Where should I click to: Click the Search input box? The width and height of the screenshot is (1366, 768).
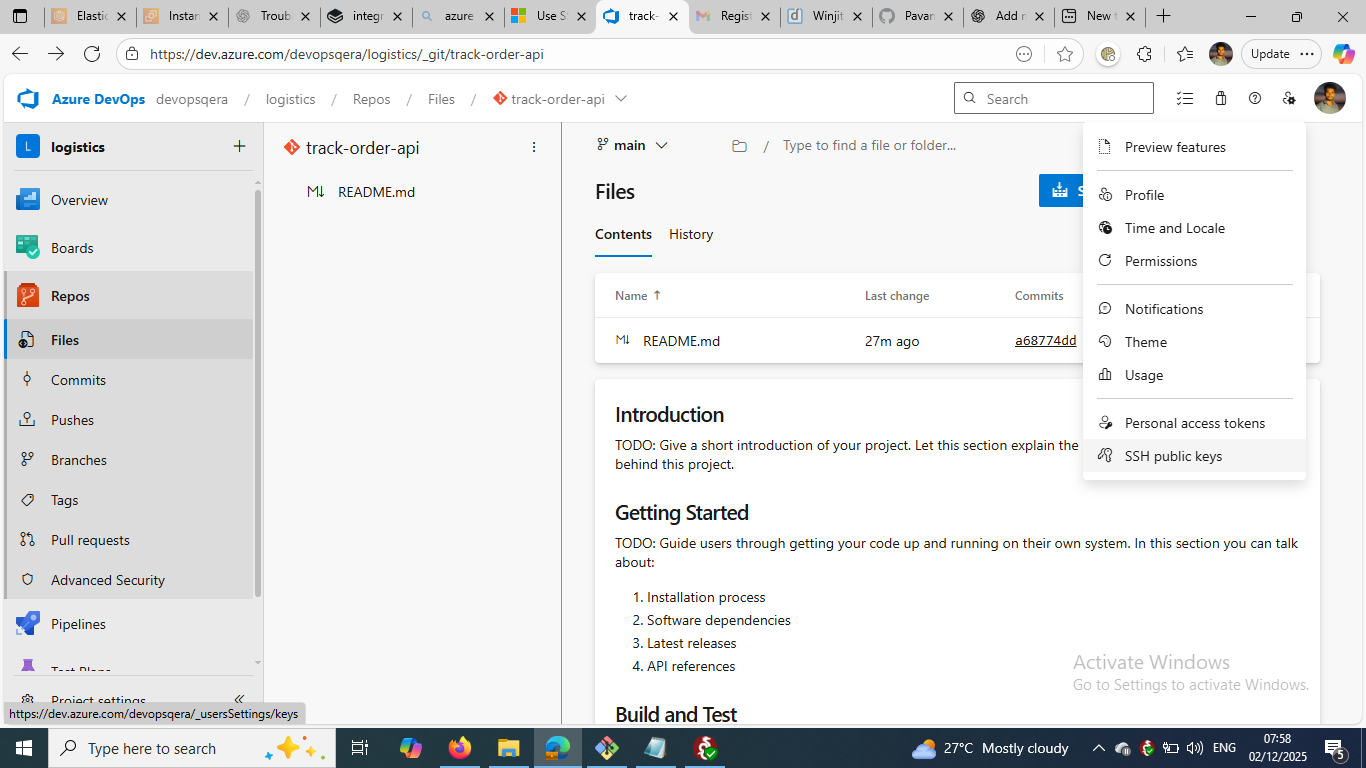(1064, 99)
